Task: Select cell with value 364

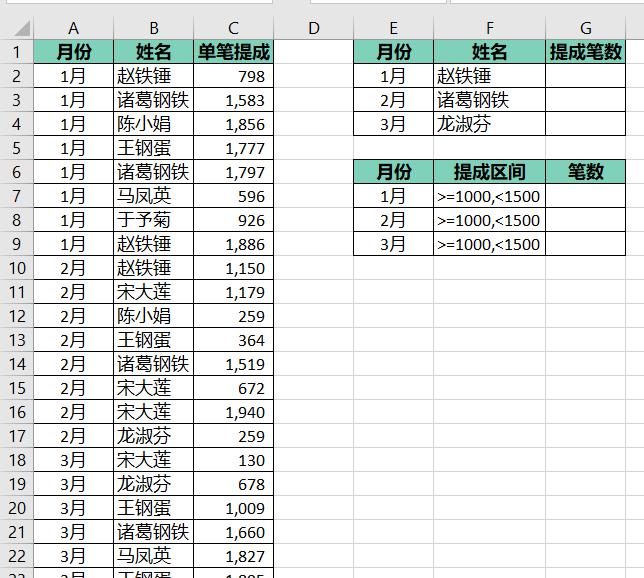Action: tap(233, 340)
